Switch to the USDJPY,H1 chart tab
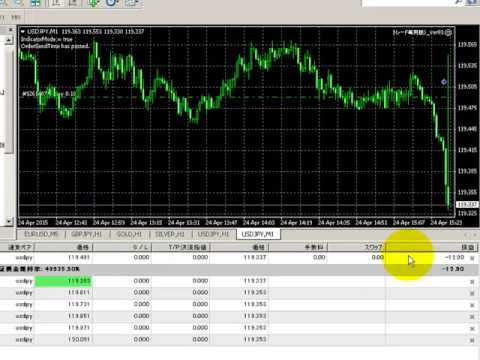 coord(214,234)
